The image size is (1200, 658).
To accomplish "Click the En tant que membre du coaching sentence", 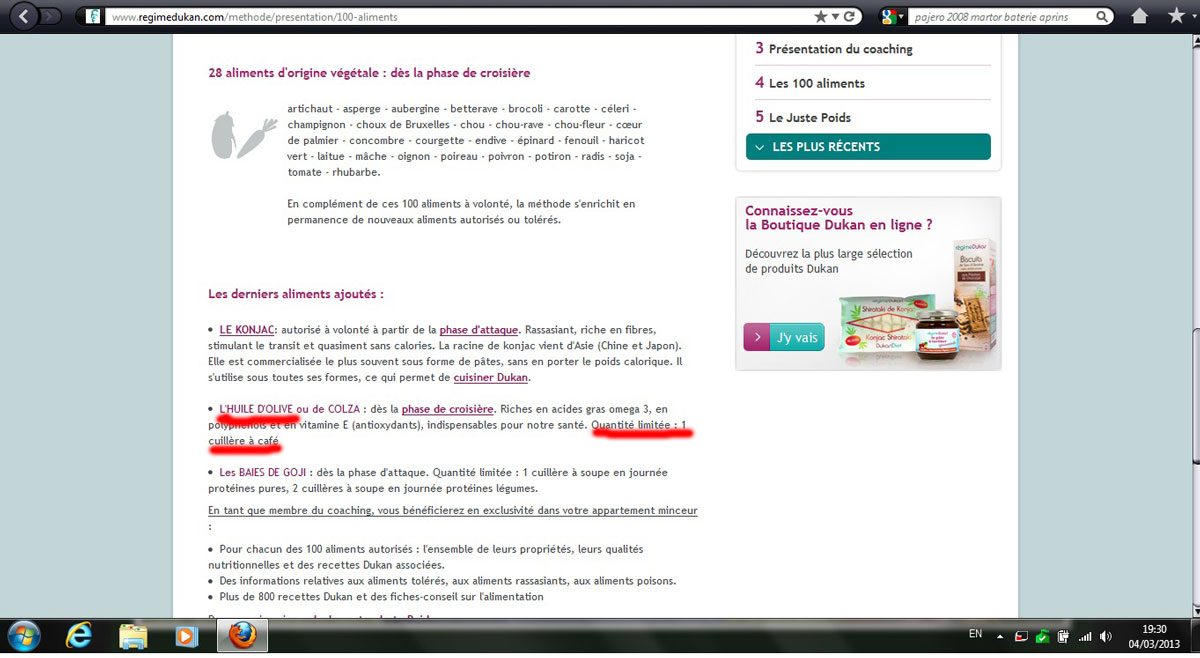I will (453, 510).
